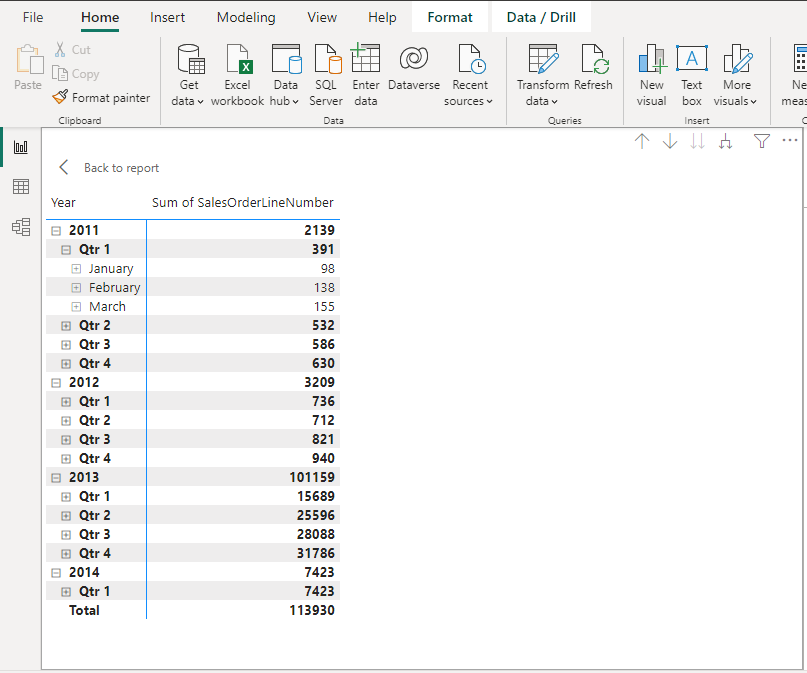Go to next level in hierarchy
The image size is (807, 673).
tap(697, 141)
